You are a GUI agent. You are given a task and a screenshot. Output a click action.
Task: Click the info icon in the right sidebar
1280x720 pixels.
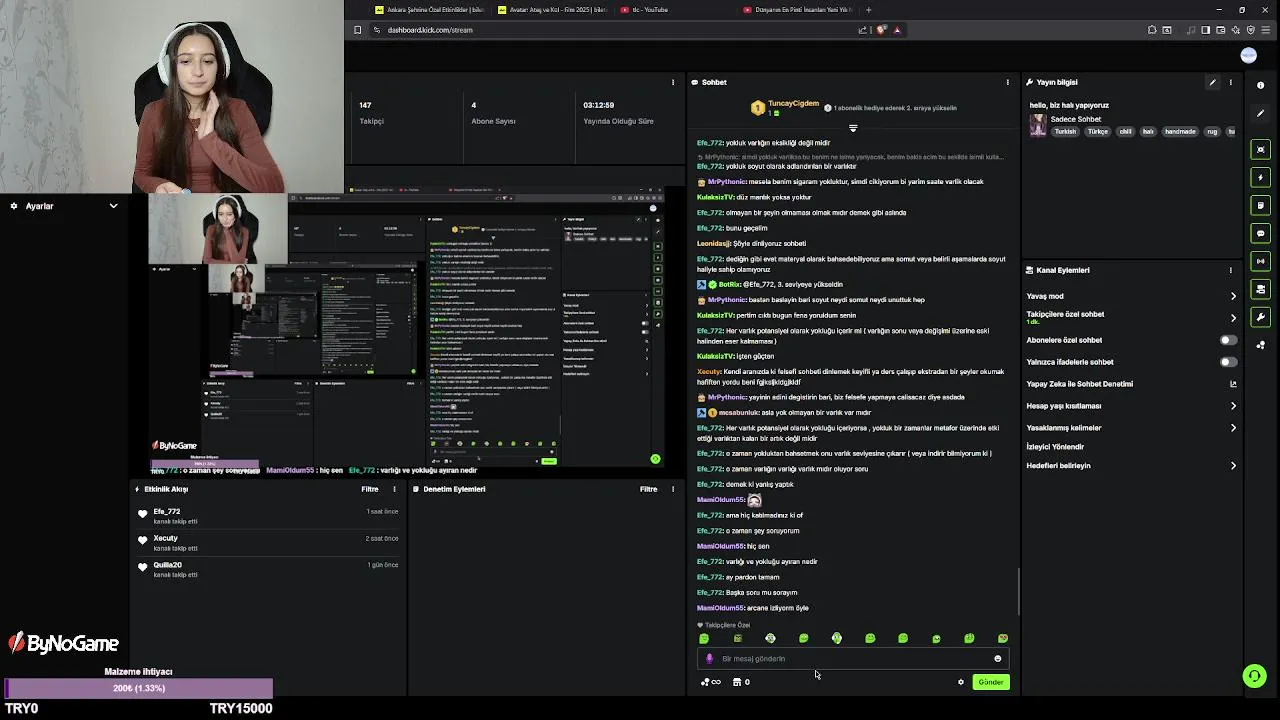coord(1261,85)
